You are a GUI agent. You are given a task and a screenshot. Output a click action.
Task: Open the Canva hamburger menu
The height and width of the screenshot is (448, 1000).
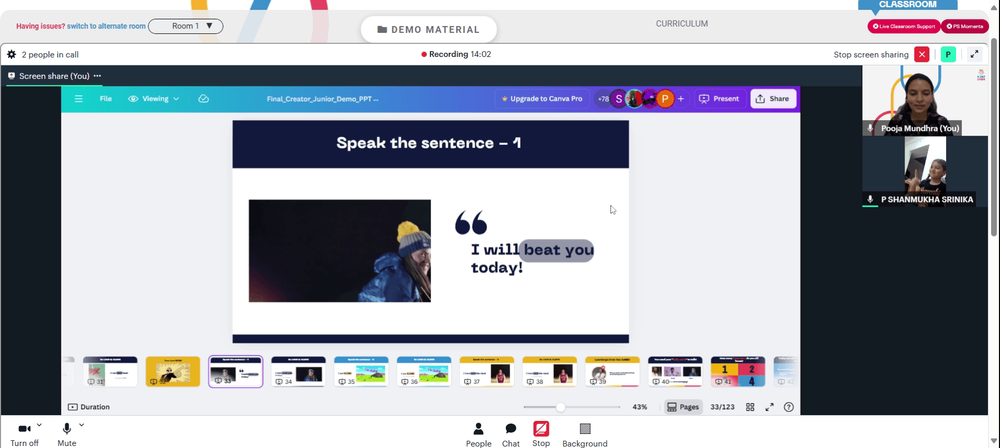pyautogui.click(x=78, y=99)
